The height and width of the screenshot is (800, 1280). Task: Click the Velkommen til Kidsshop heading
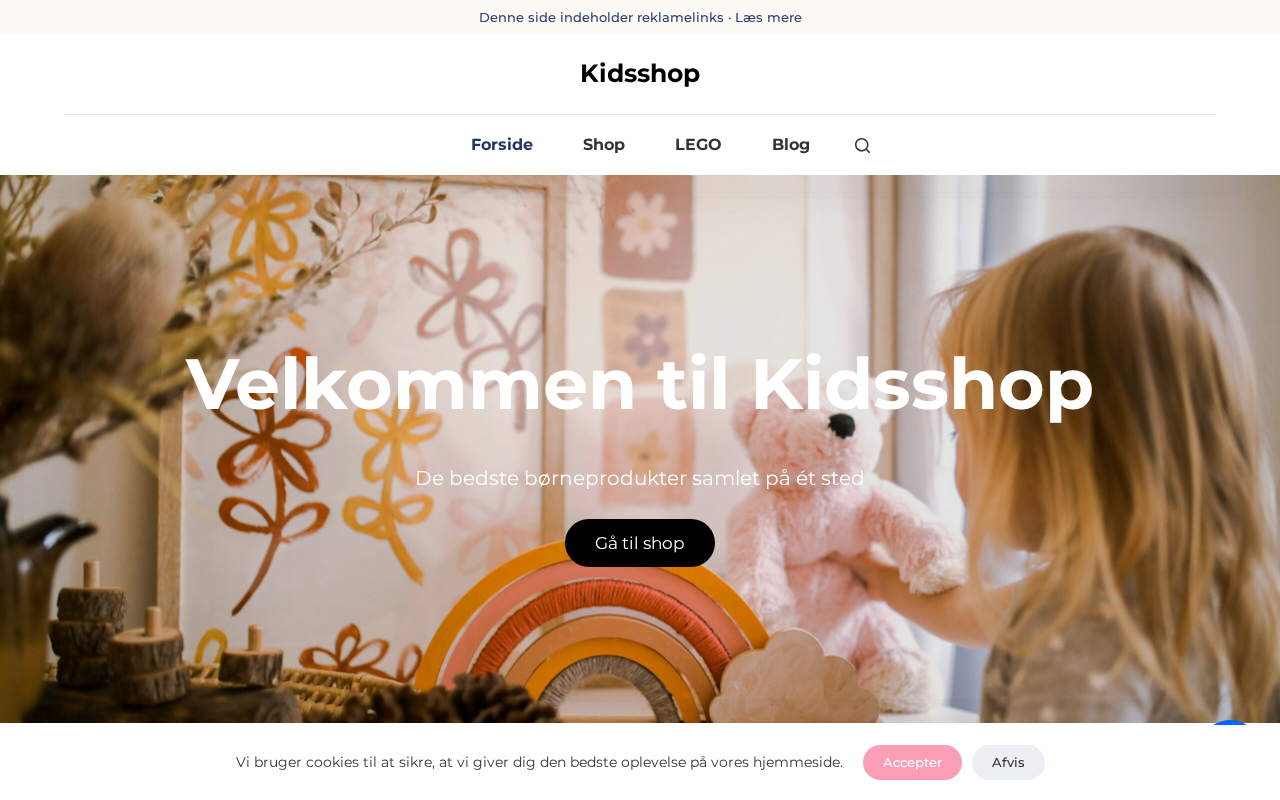(640, 384)
